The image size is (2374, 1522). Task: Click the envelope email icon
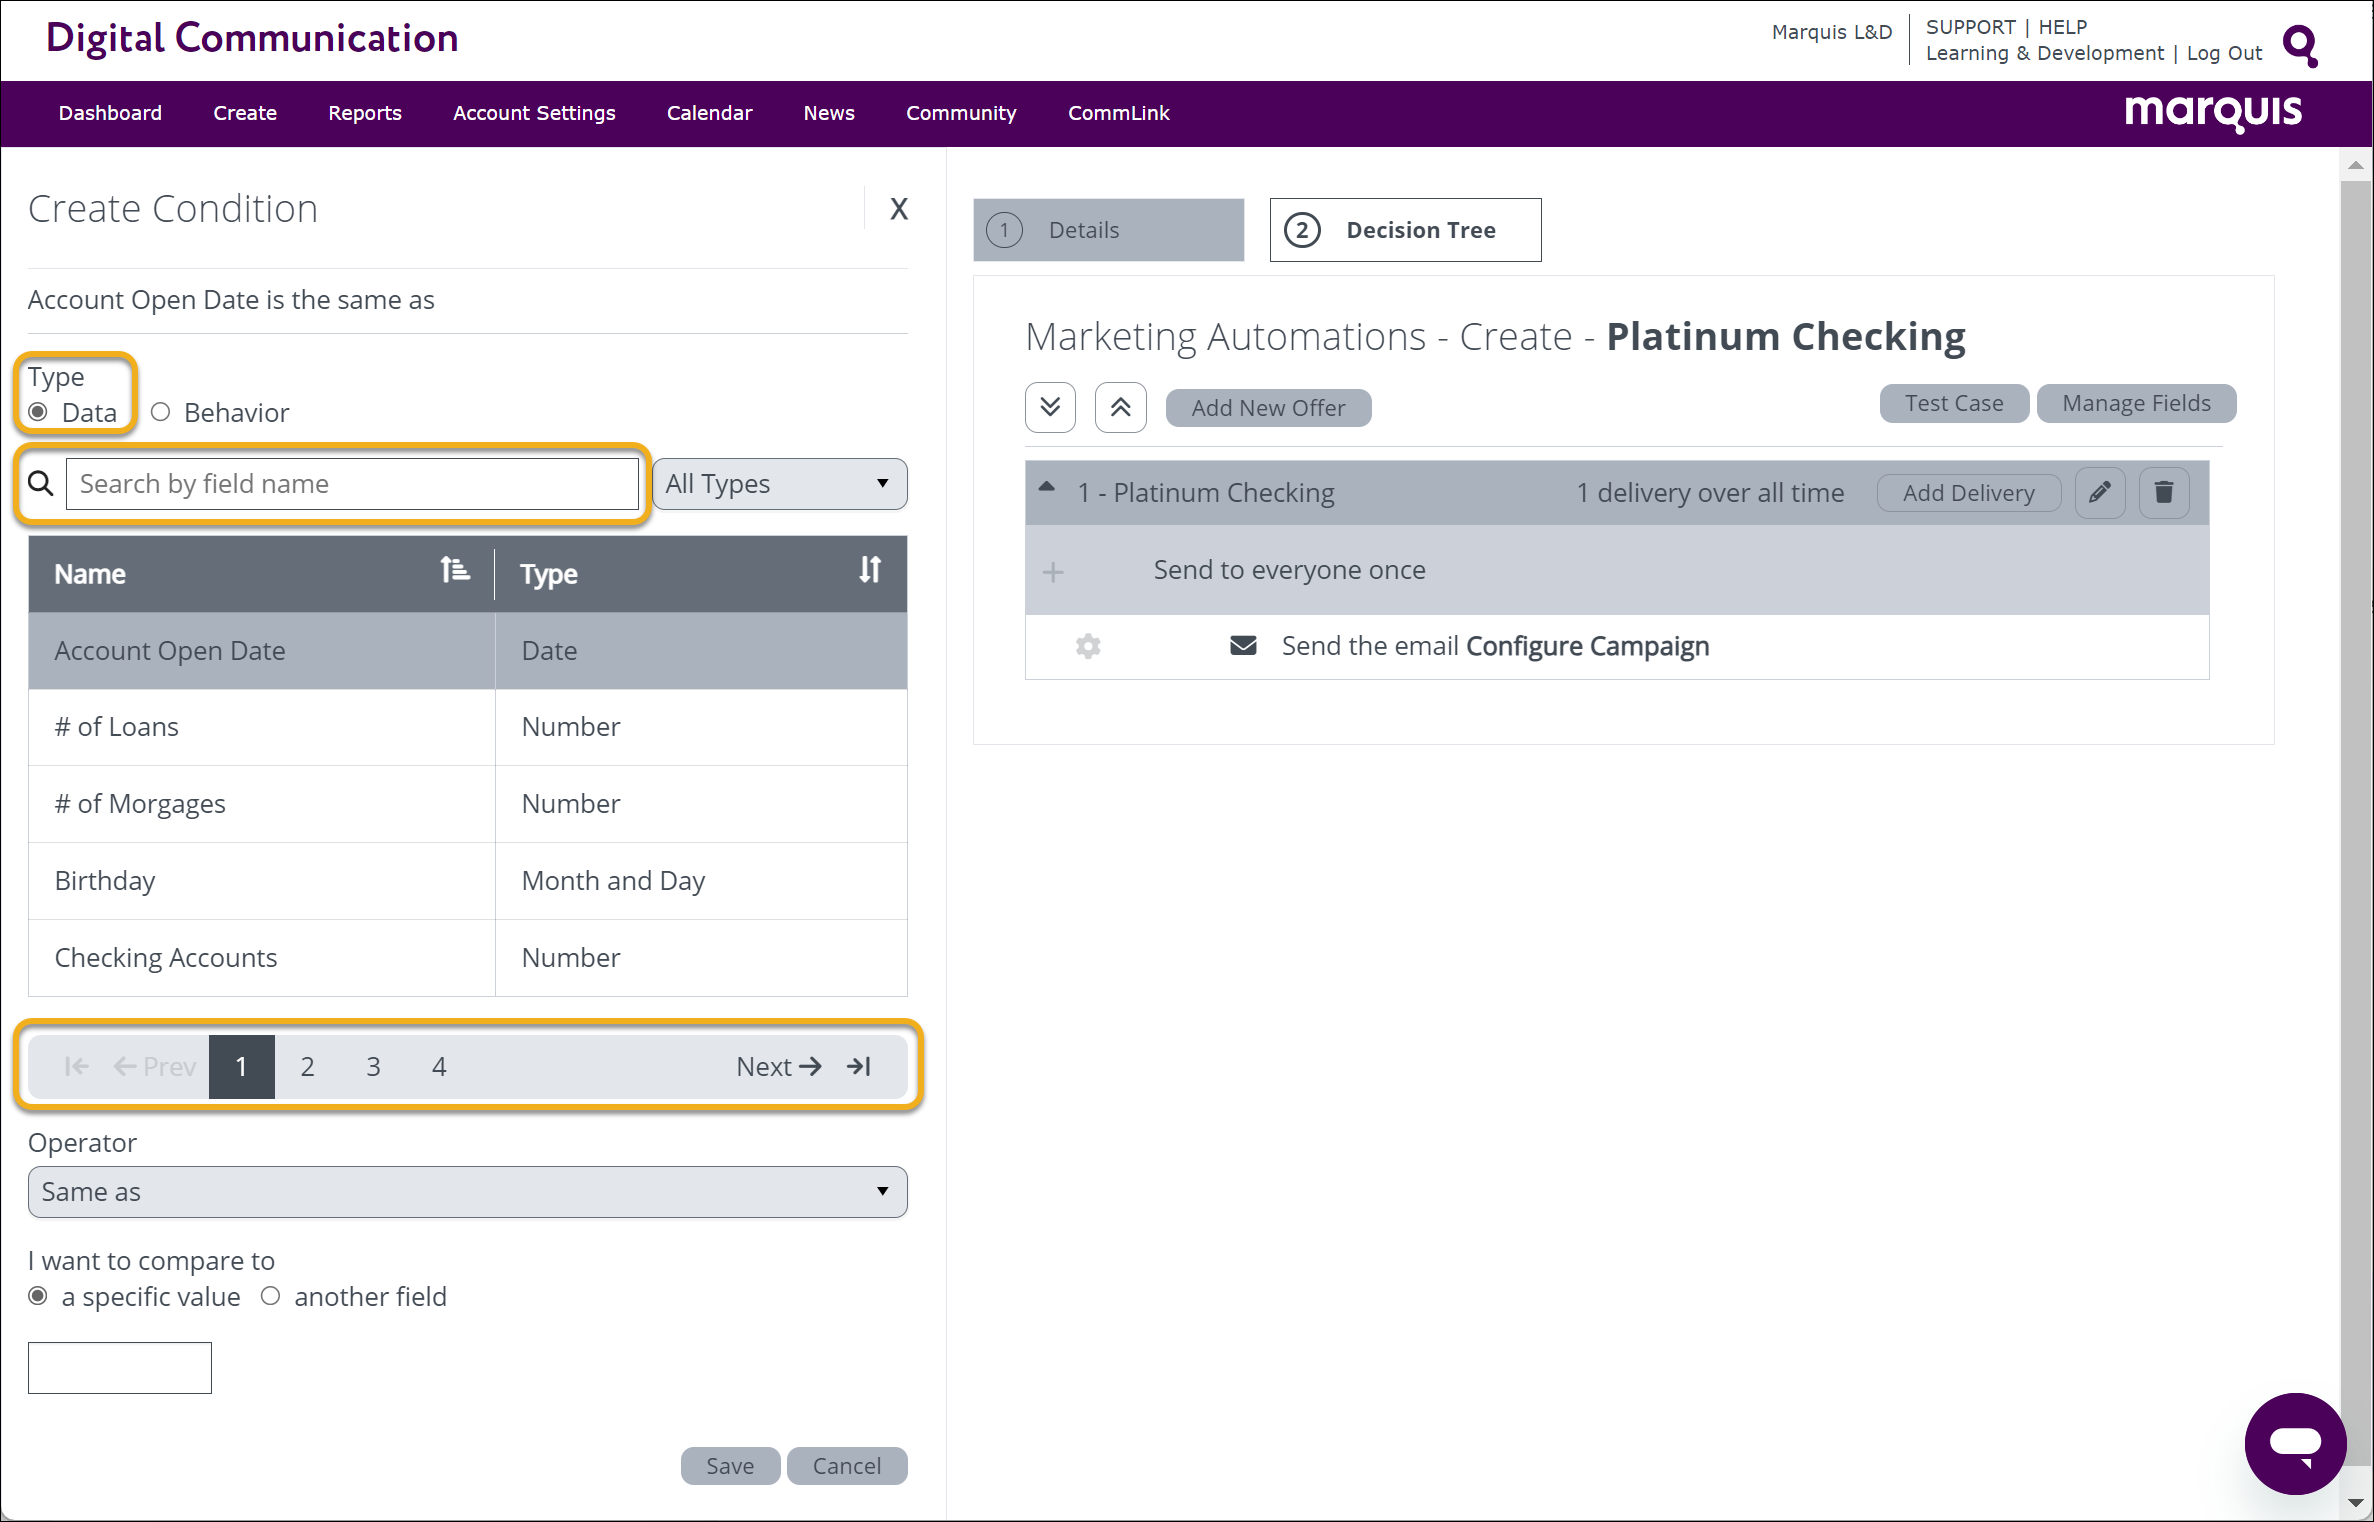[1242, 645]
